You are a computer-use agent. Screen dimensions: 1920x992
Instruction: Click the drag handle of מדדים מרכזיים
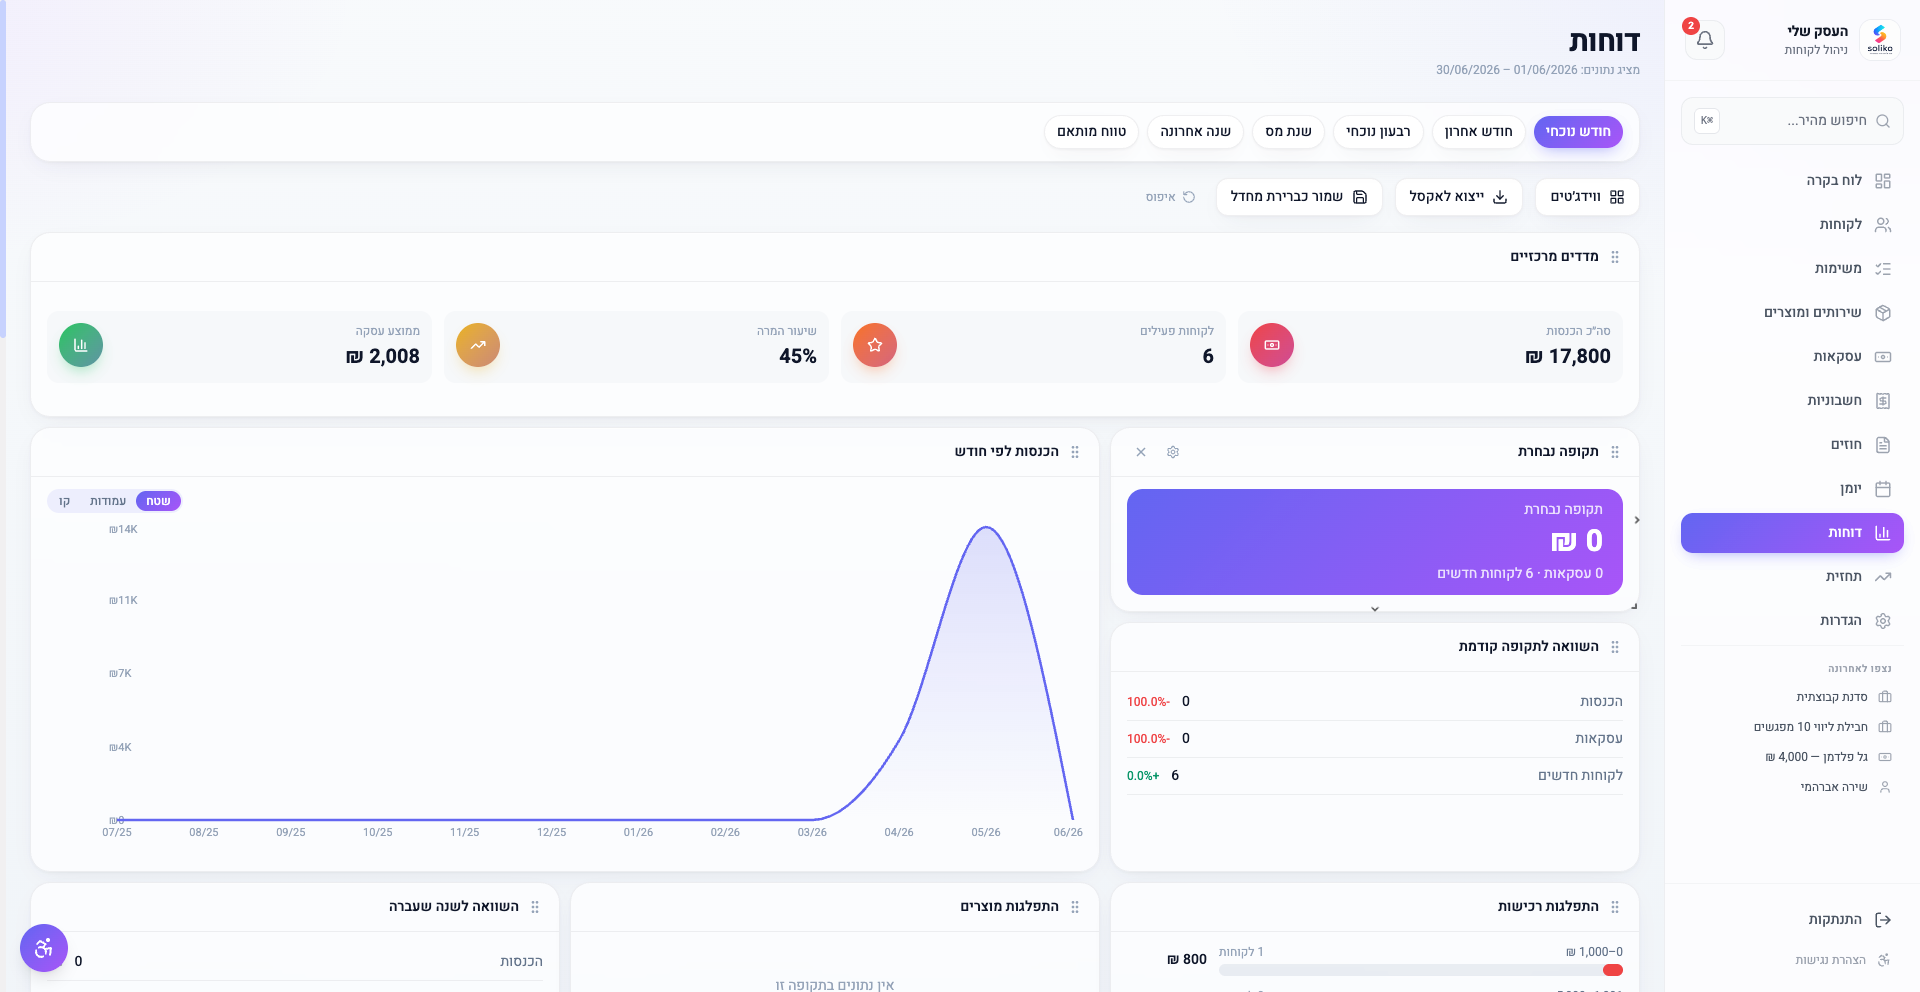coord(1615,257)
